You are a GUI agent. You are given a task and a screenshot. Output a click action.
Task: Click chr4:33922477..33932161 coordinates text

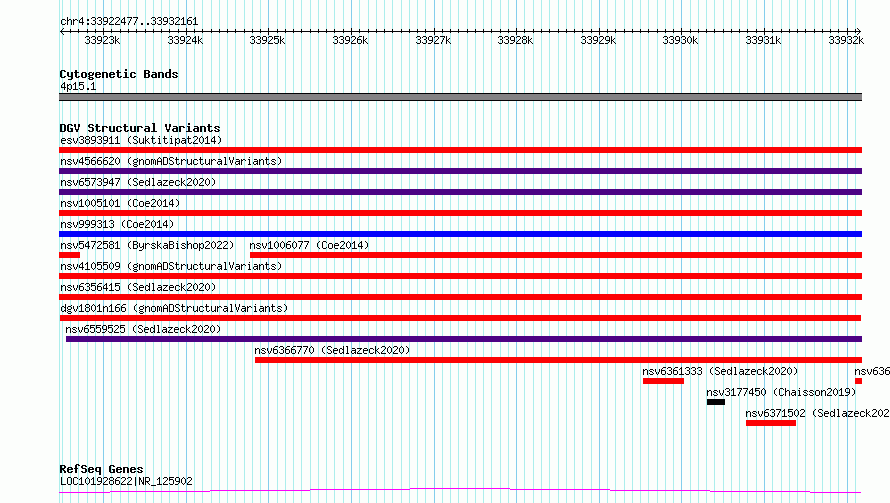[x=129, y=22]
